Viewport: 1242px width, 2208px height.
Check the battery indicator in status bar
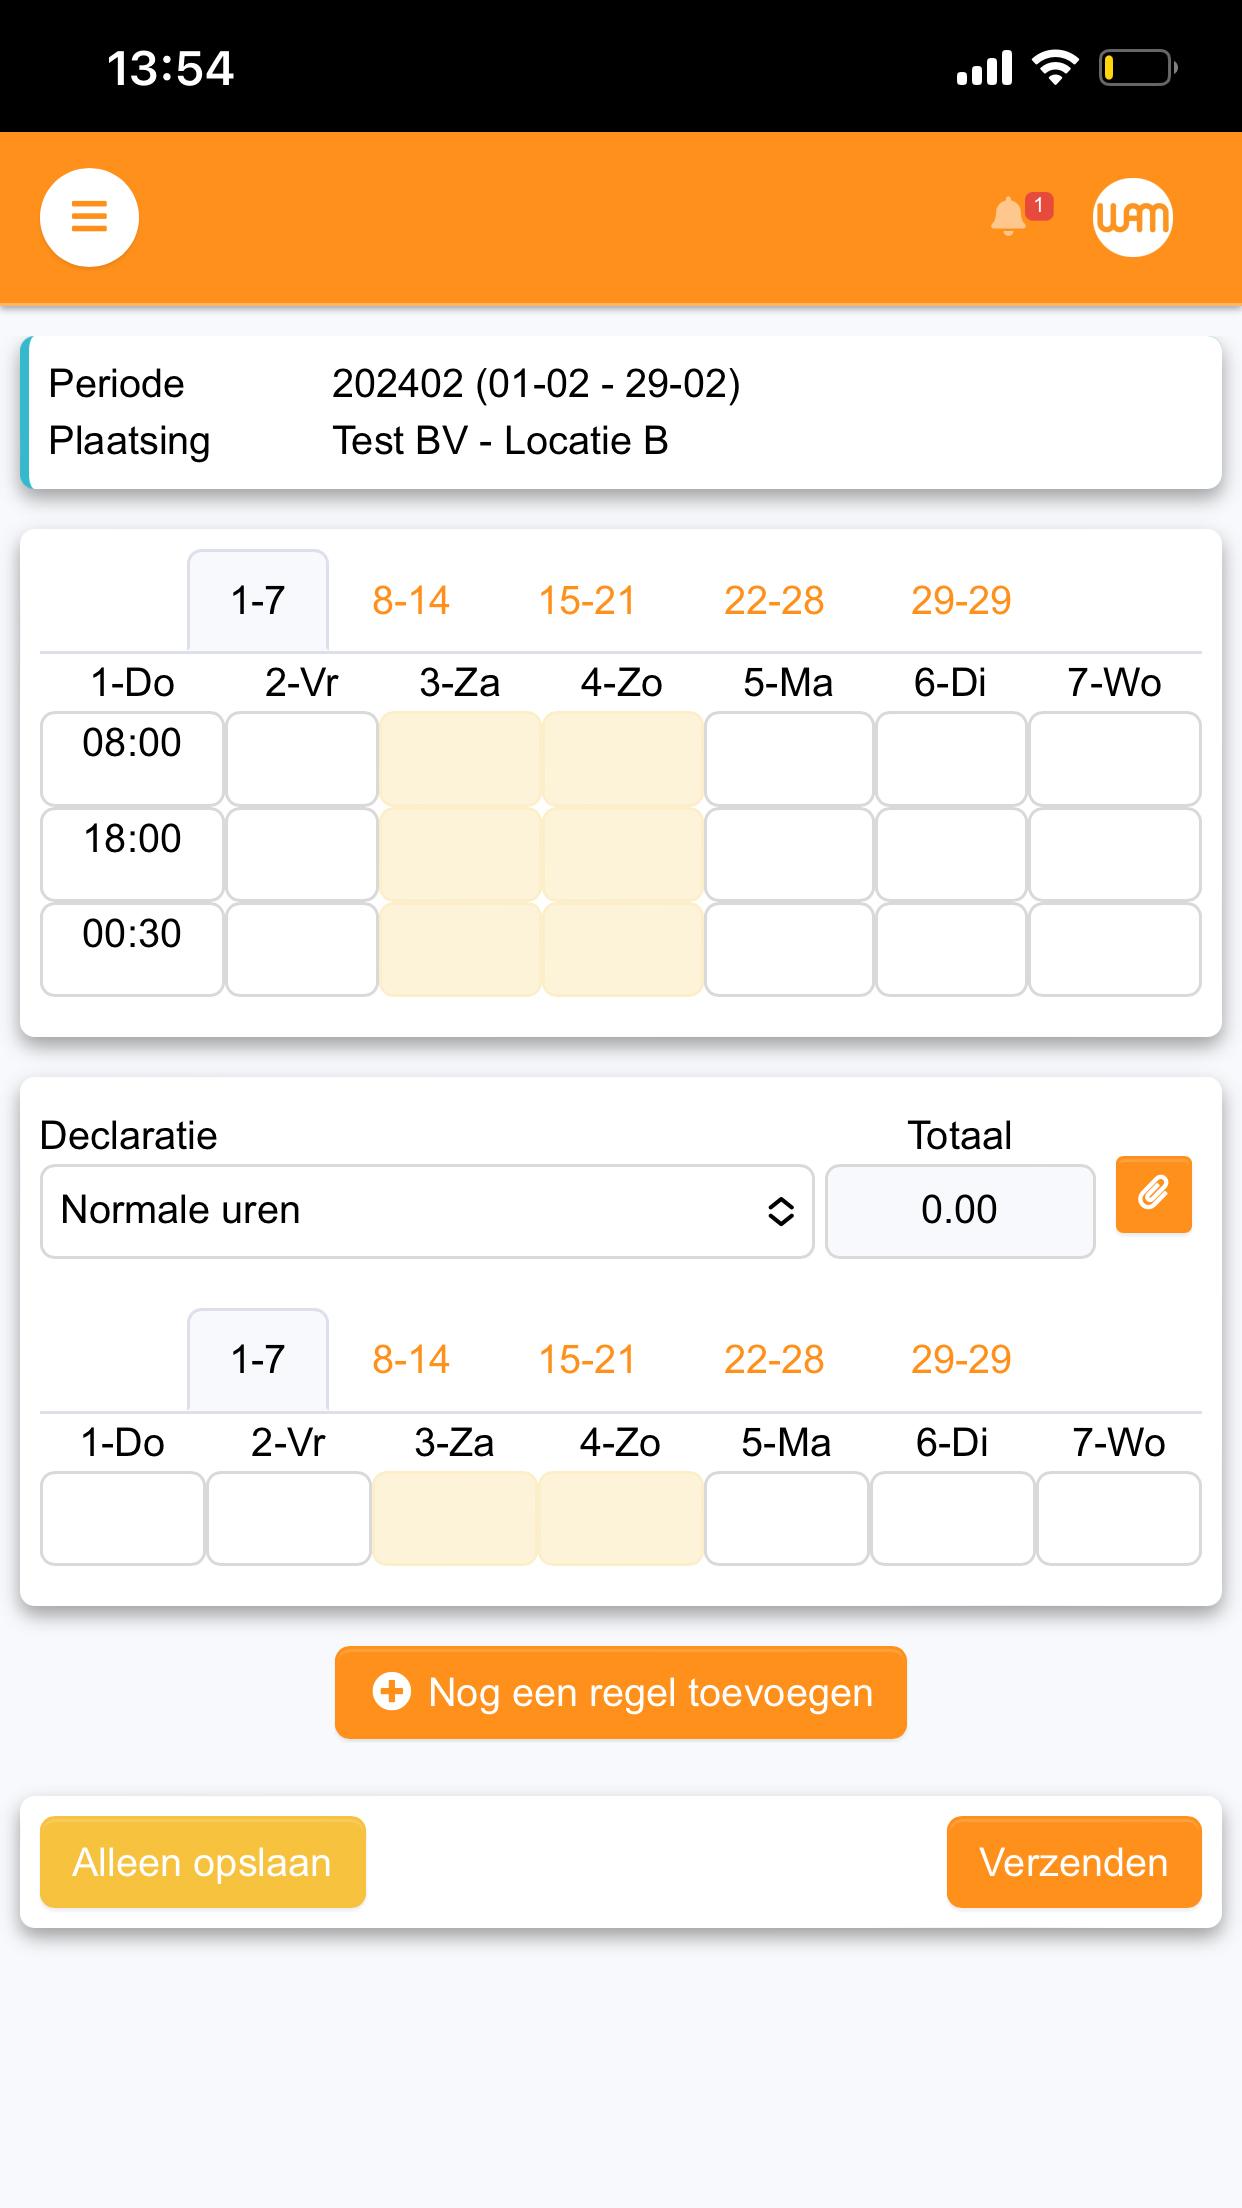(1138, 68)
